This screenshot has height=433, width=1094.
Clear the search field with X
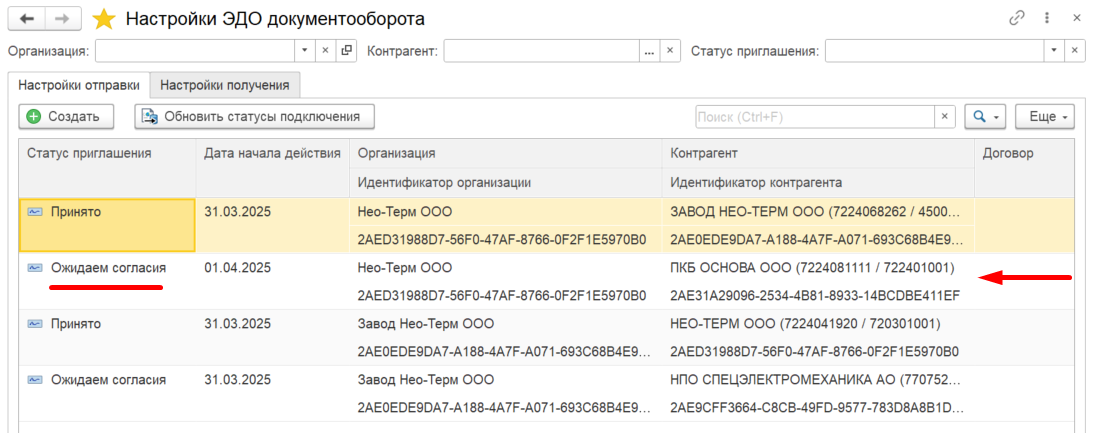coord(945,117)
